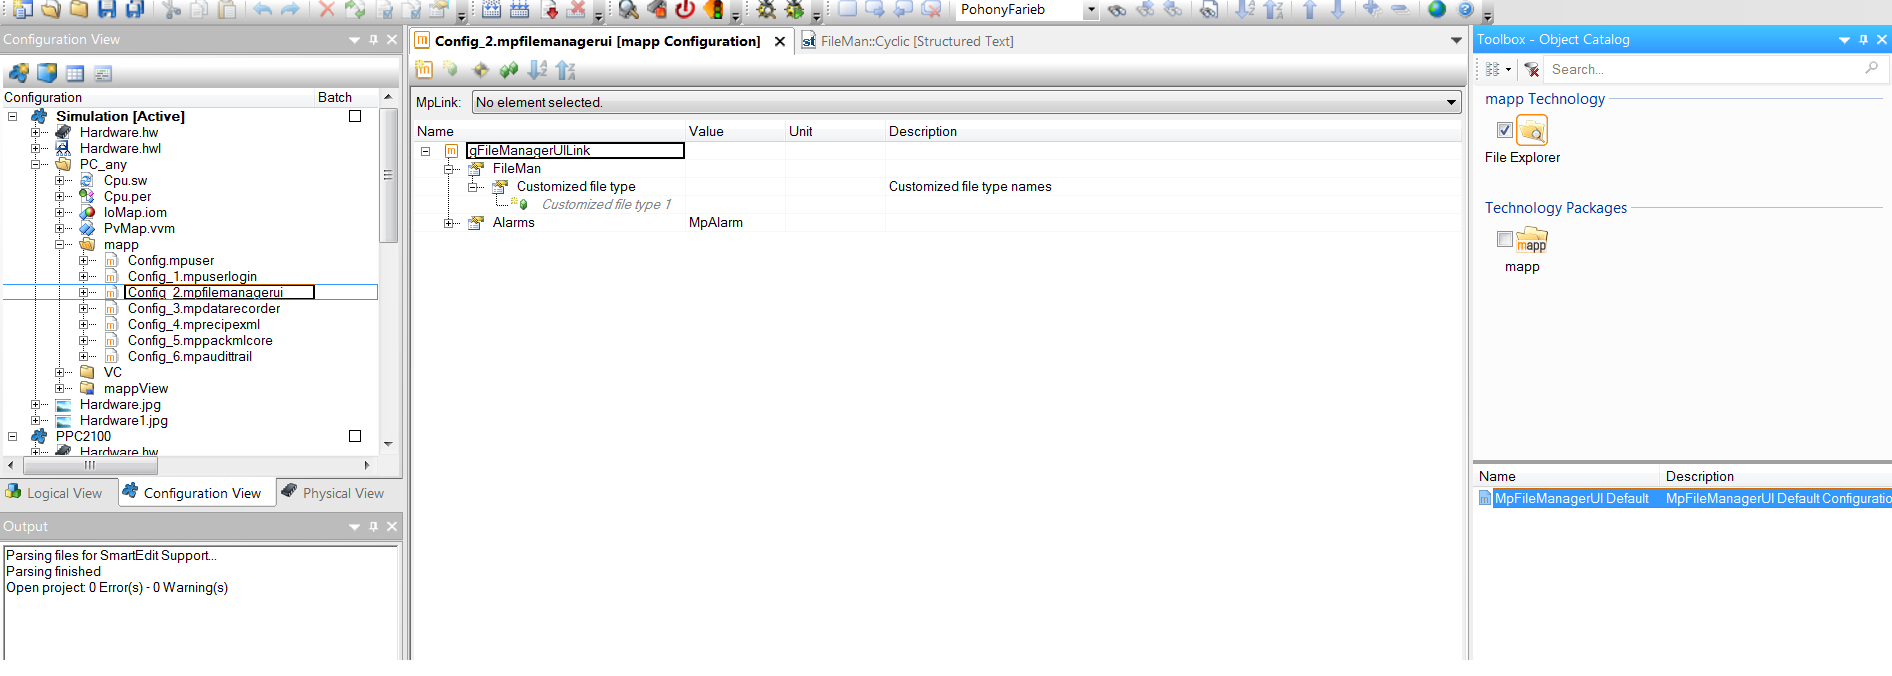Viewport: 1892px width, 676px height.
Task: Click the mapp package icon under Technology Packages
Action: [1531, 240]
